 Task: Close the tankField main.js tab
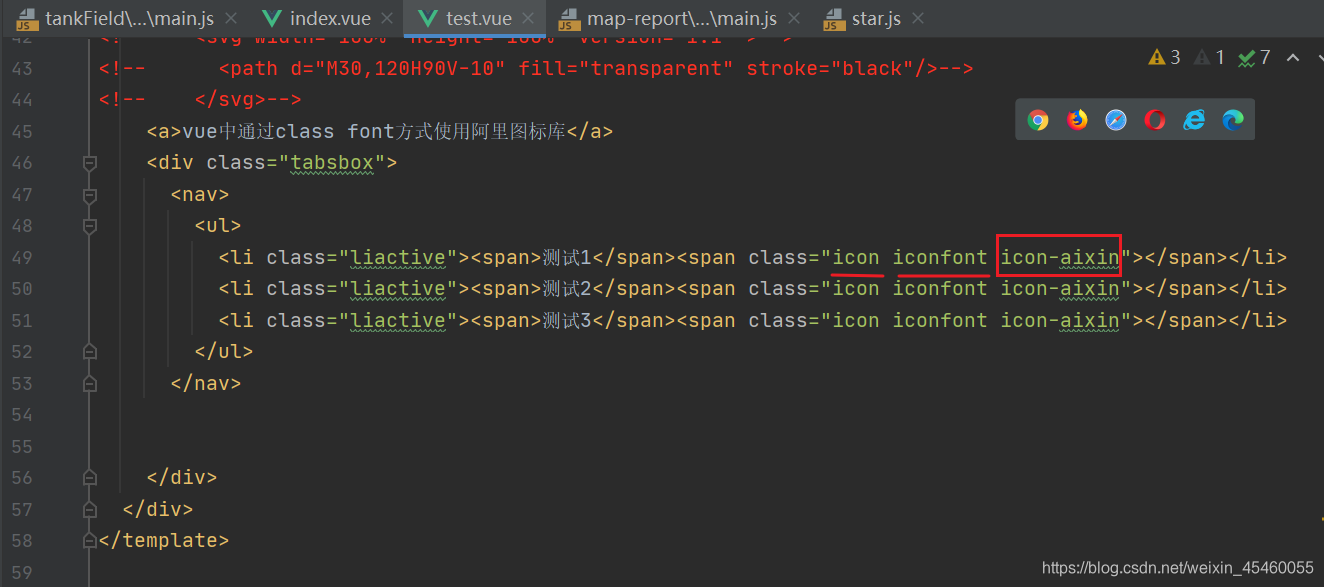tap(232, 18)
